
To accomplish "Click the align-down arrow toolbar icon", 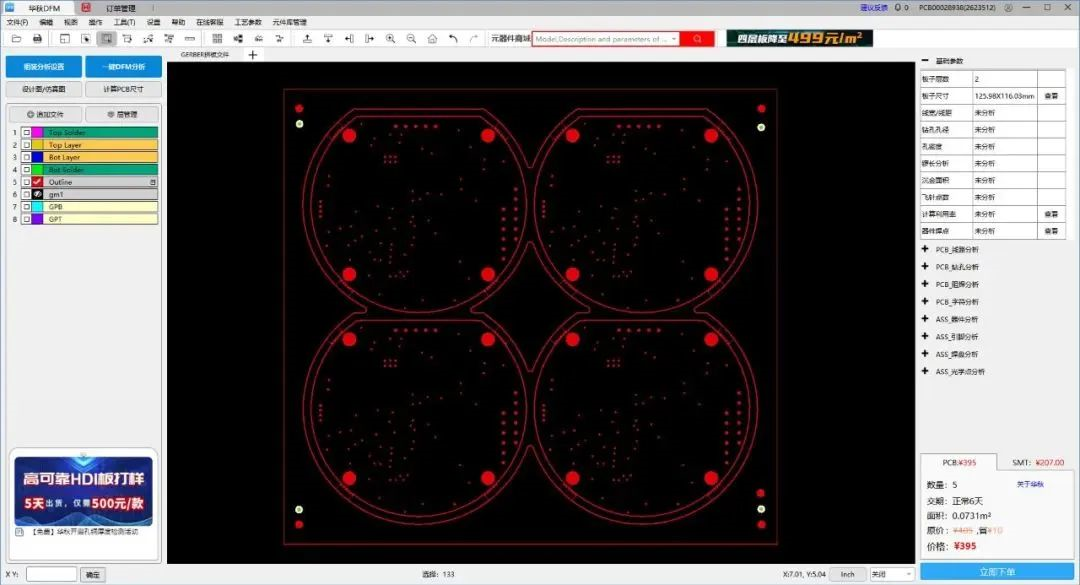I will [x=328, y=39].
